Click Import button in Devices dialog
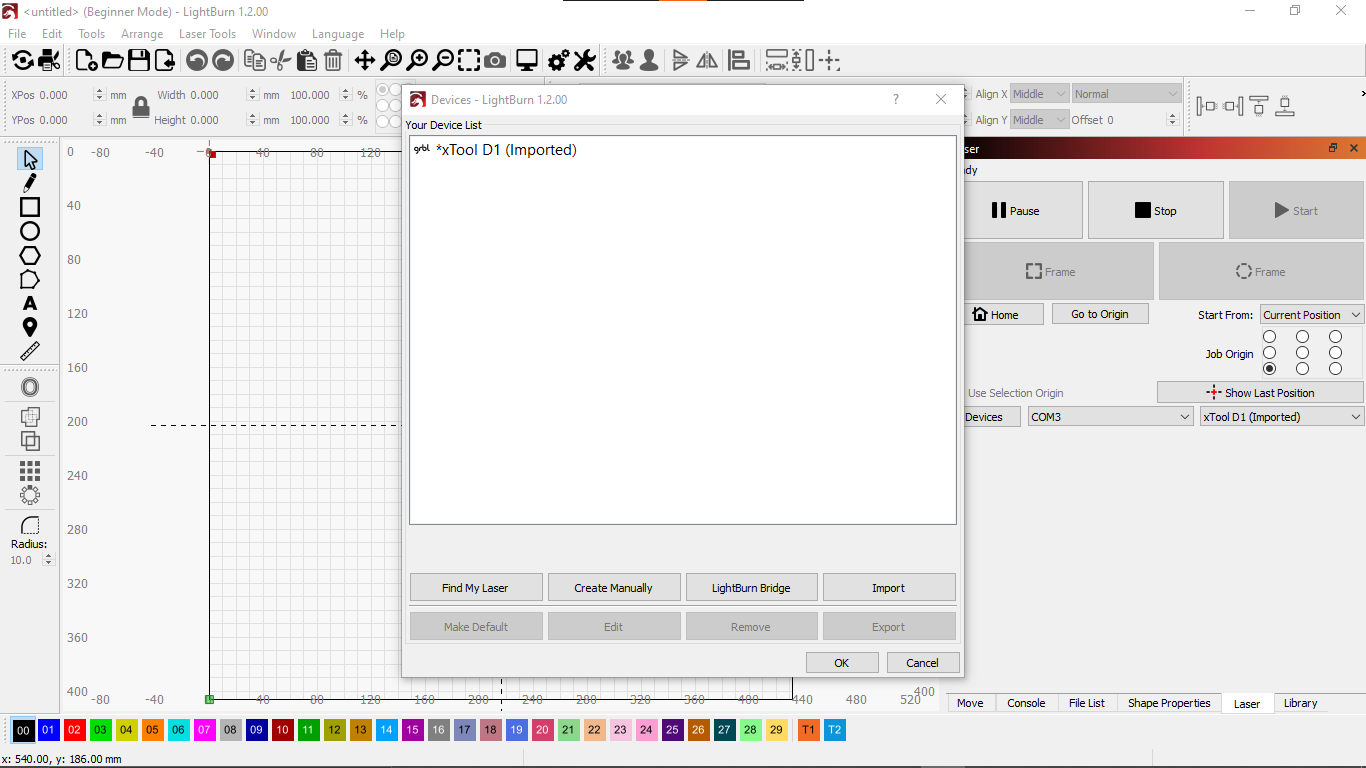 coord(889,588)
